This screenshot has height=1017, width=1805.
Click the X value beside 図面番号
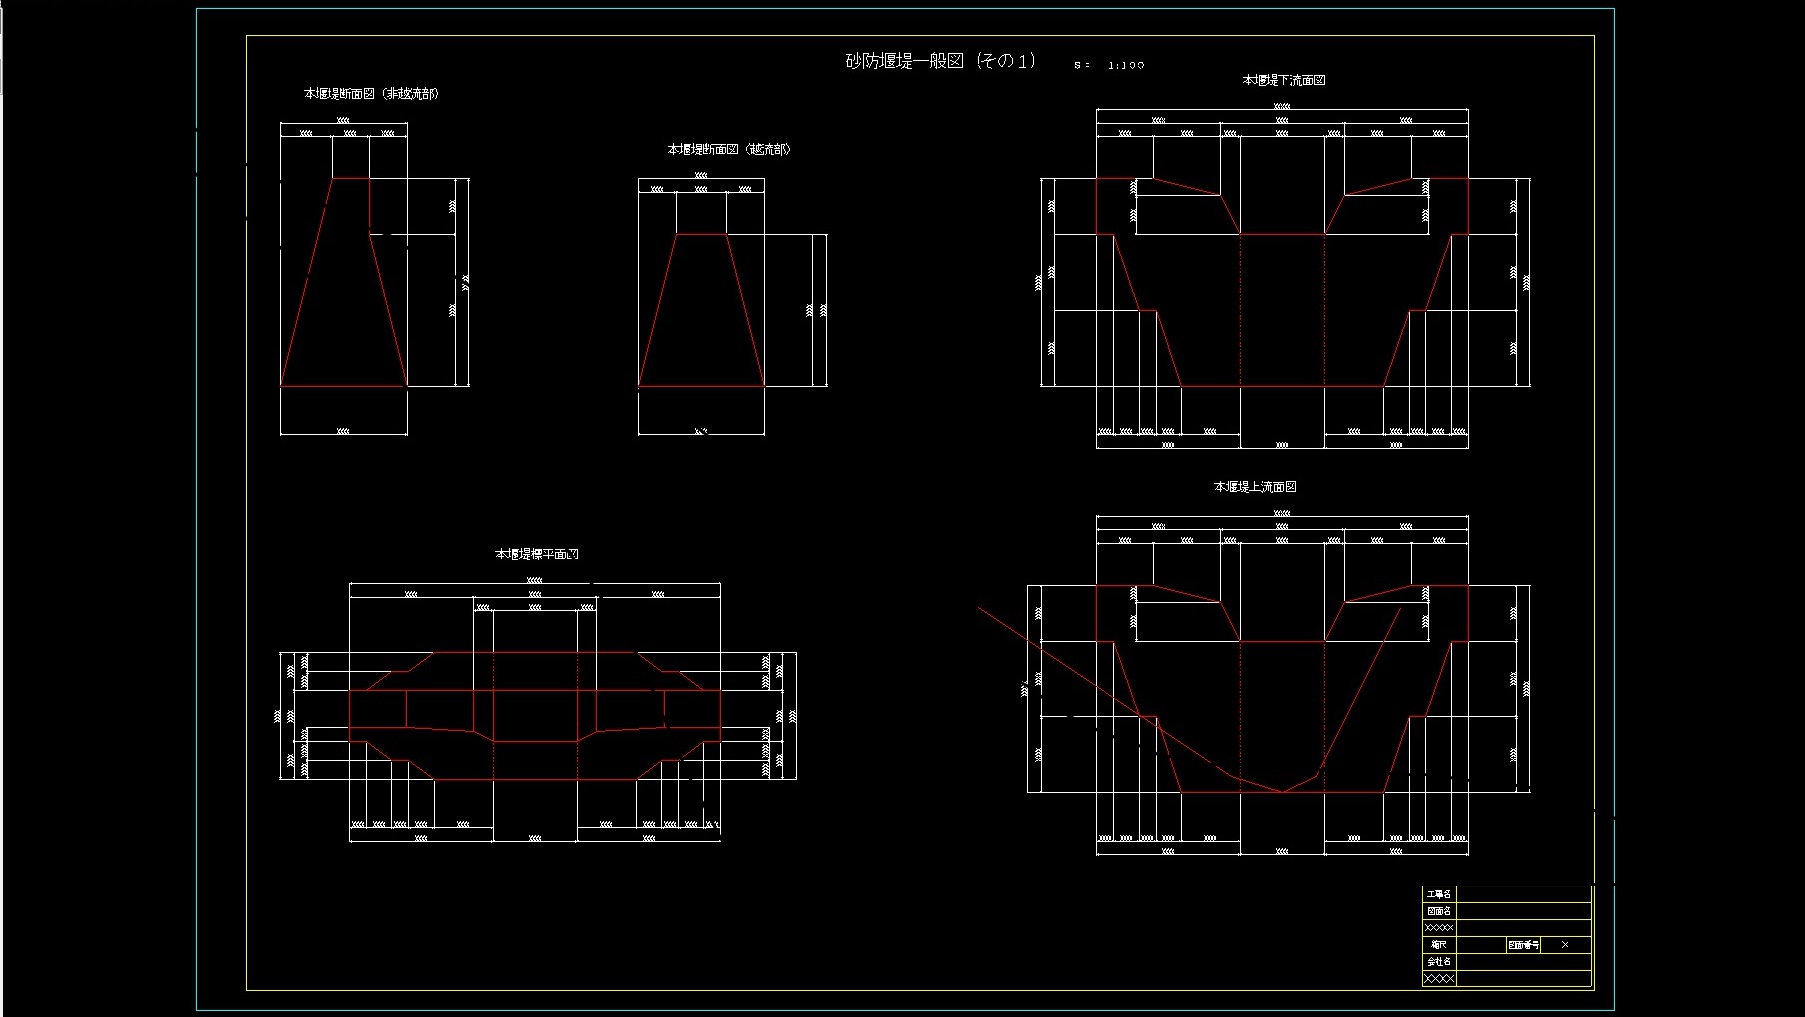[x=1565, y=945]
